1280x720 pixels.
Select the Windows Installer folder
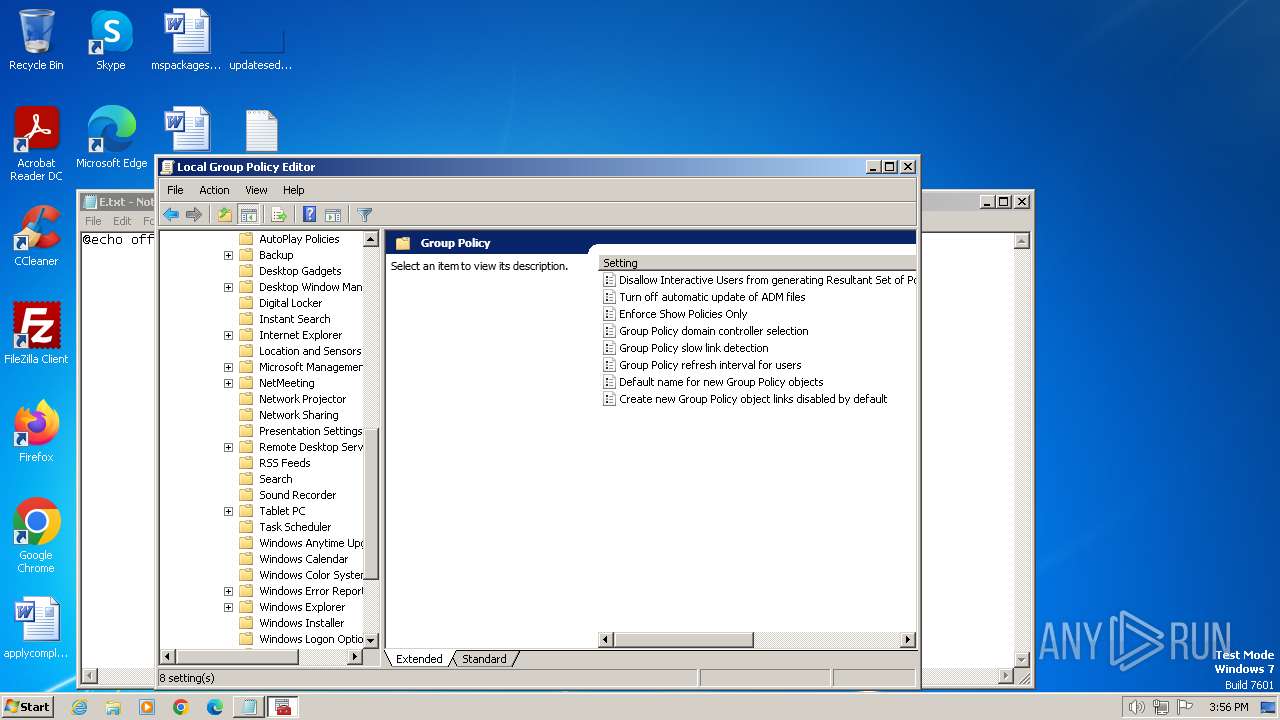pos(301,623)
